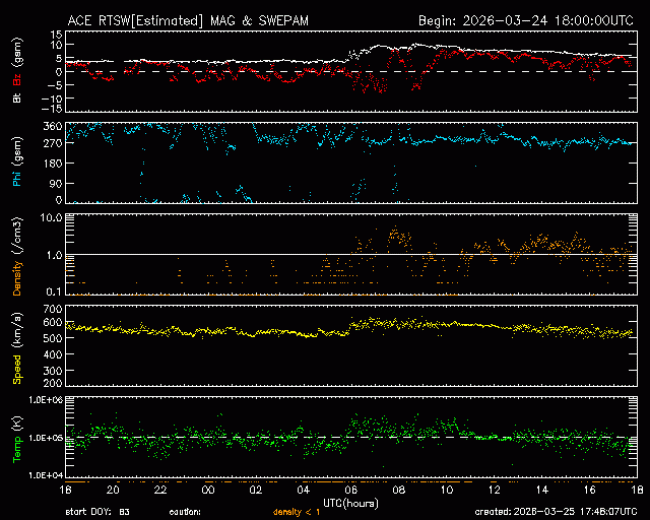Click the '360' value on Phi axis

pyautogui.click(x=53, y=126)
